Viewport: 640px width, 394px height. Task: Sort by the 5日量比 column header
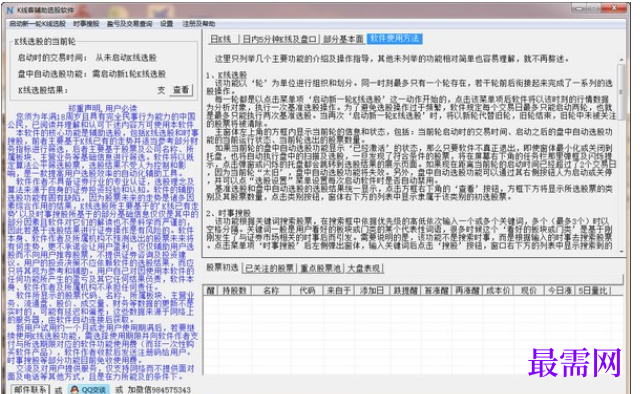click(x=593, y=291)
